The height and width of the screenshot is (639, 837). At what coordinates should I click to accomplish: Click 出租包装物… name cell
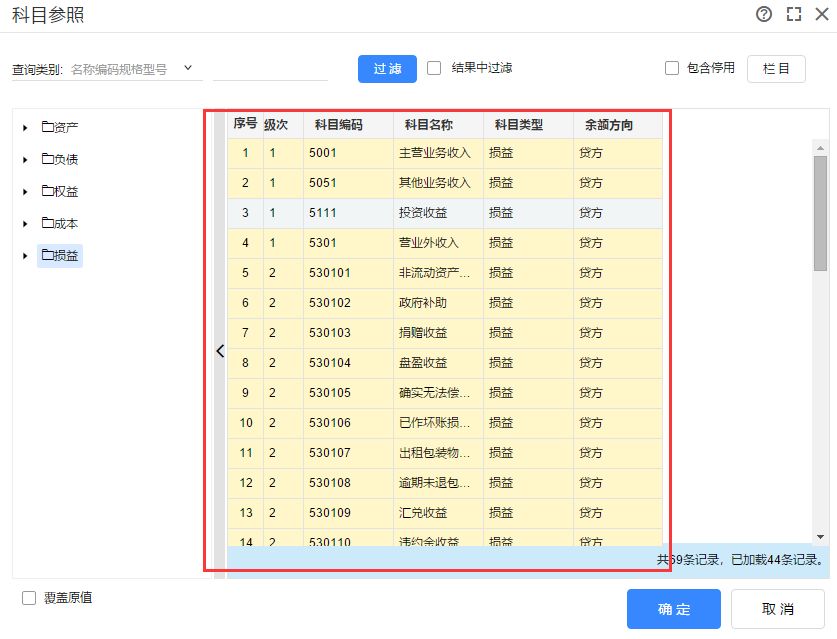click(x=438, y=453)
